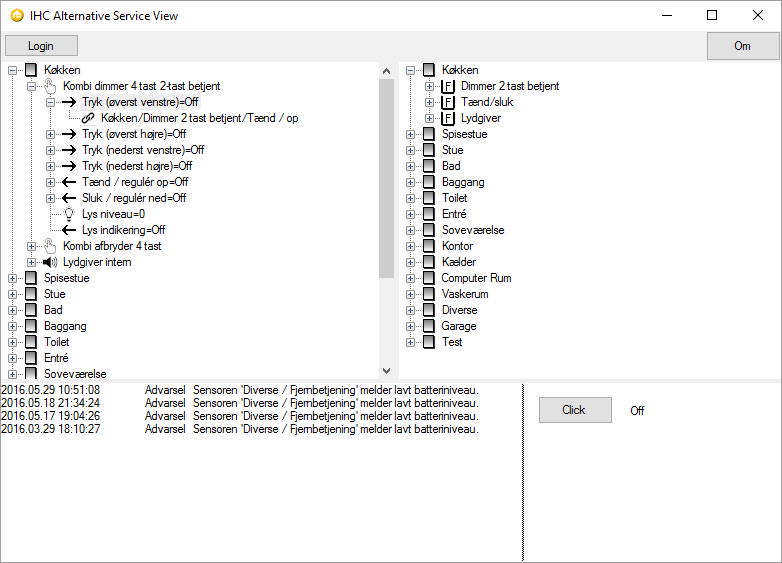Click the hand icon beside Kombi afbryder 4 tast

[50, 246]
